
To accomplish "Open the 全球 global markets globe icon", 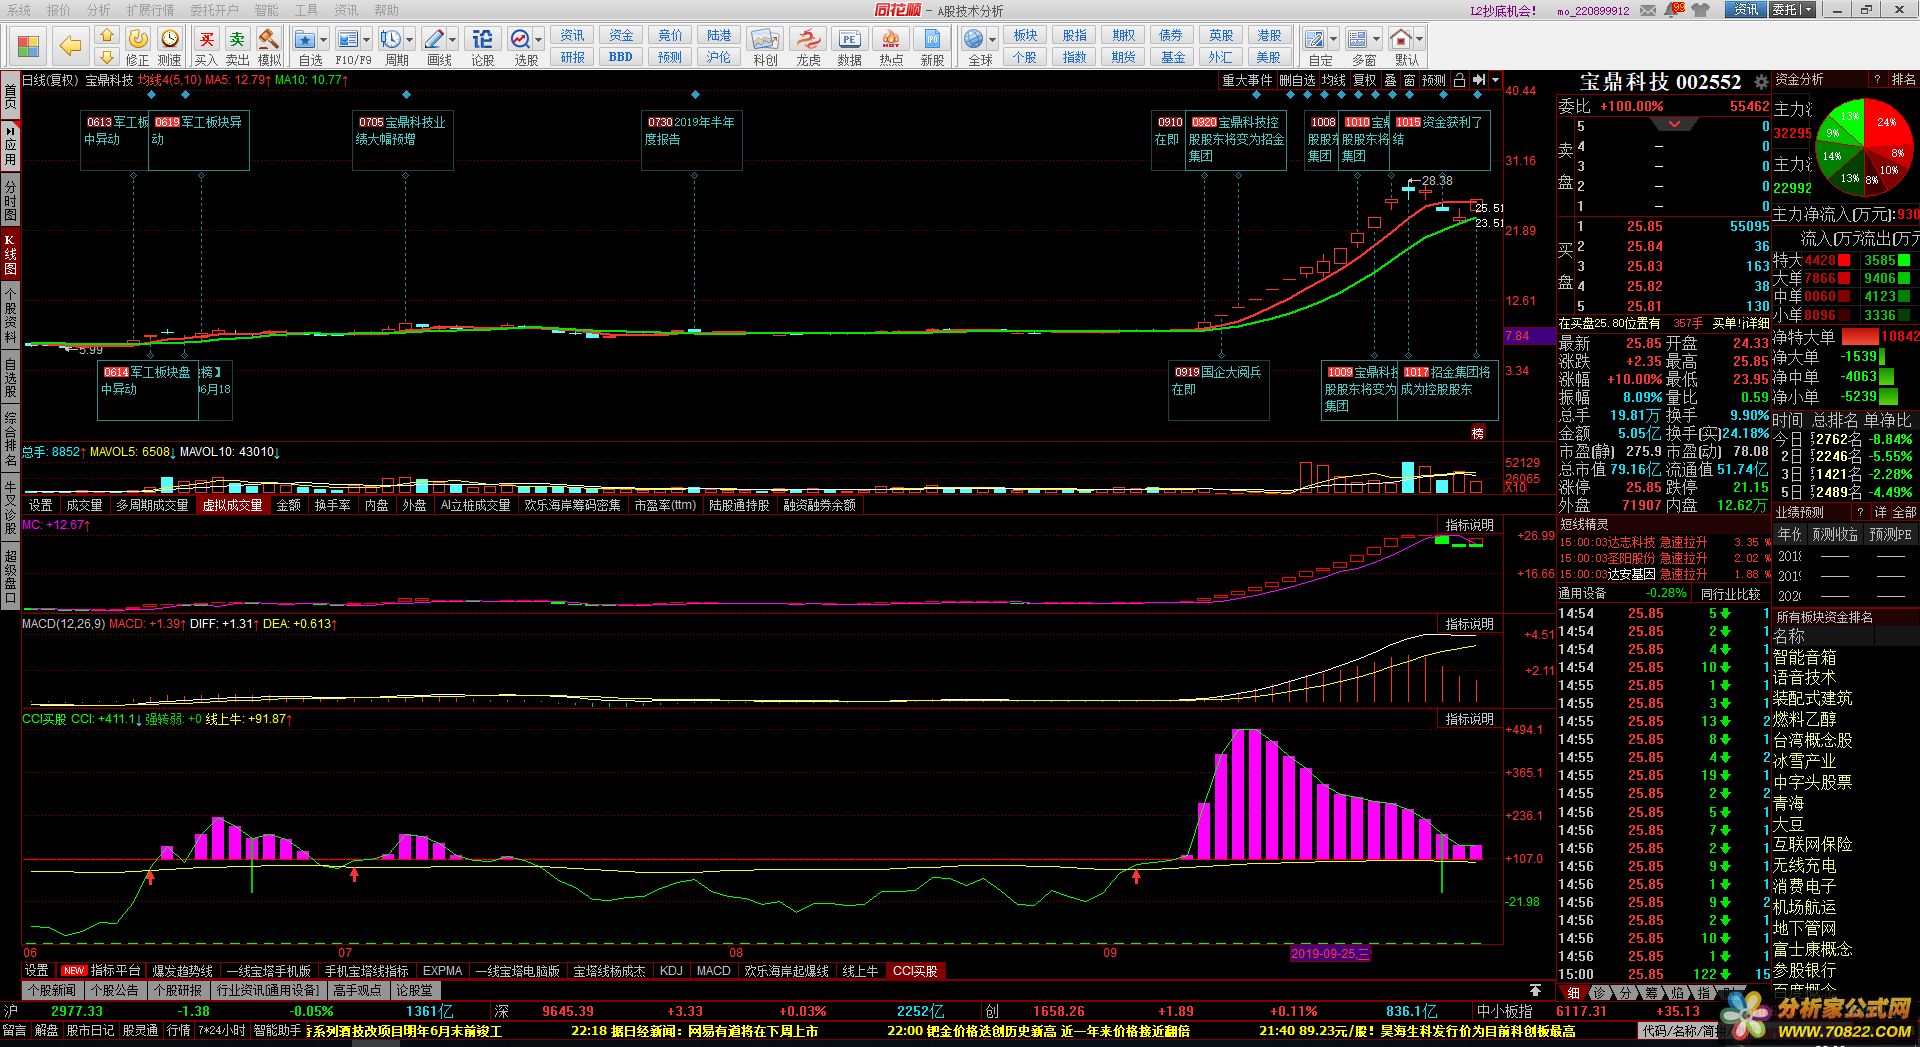I will point(974,40).
